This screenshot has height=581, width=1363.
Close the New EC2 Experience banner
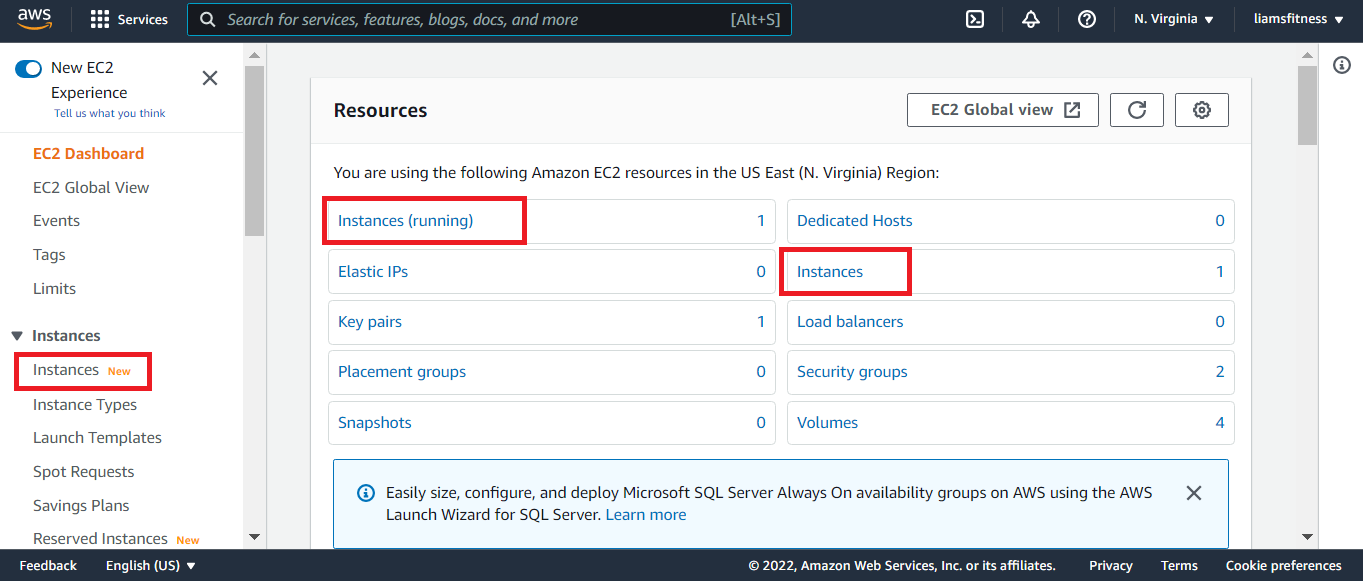[x=210, y=78]
